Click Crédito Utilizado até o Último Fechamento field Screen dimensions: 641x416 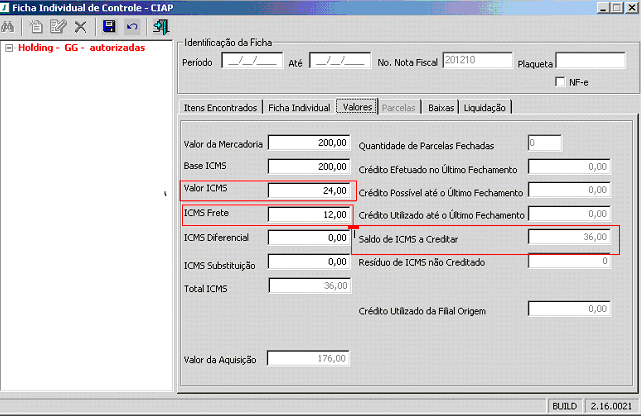[569, 214]
